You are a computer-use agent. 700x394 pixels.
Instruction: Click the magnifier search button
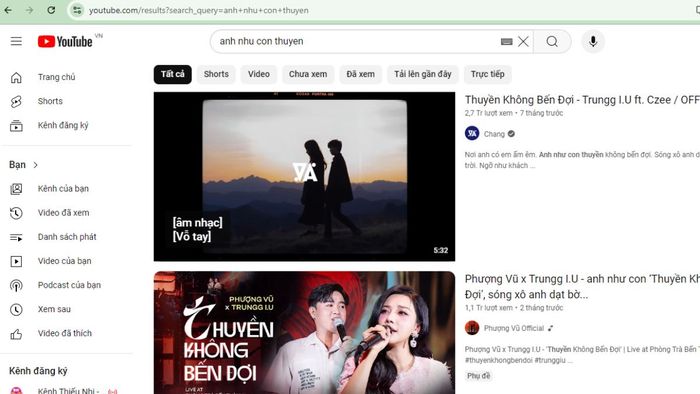pos(552,41)
